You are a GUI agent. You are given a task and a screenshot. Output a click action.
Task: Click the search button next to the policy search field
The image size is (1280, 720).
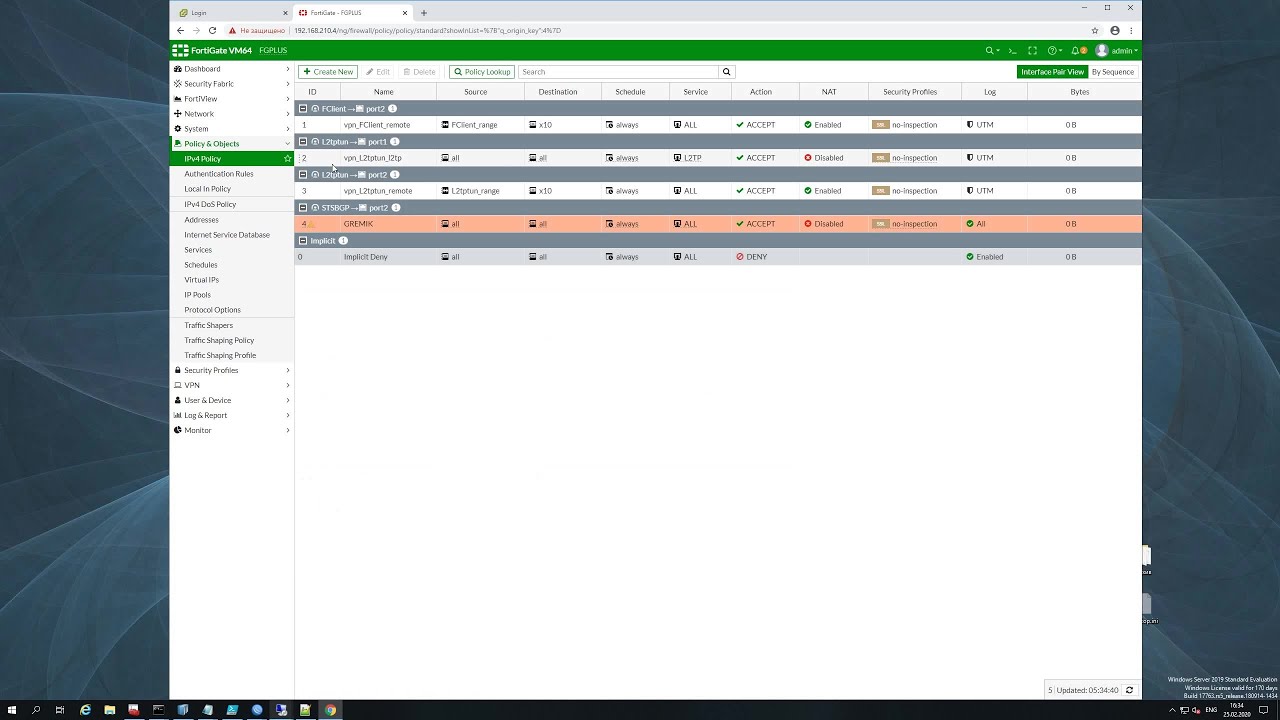click(727, 72)
